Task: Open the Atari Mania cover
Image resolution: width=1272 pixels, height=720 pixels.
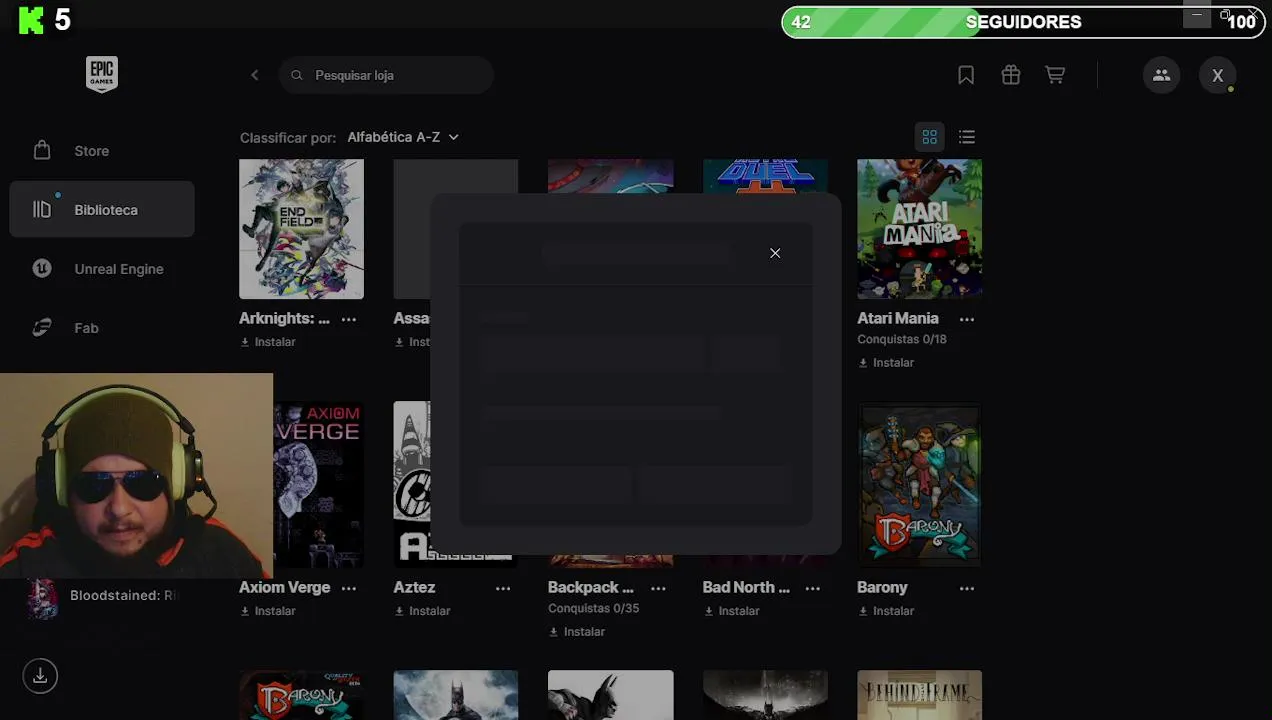Action: [919, 229]
